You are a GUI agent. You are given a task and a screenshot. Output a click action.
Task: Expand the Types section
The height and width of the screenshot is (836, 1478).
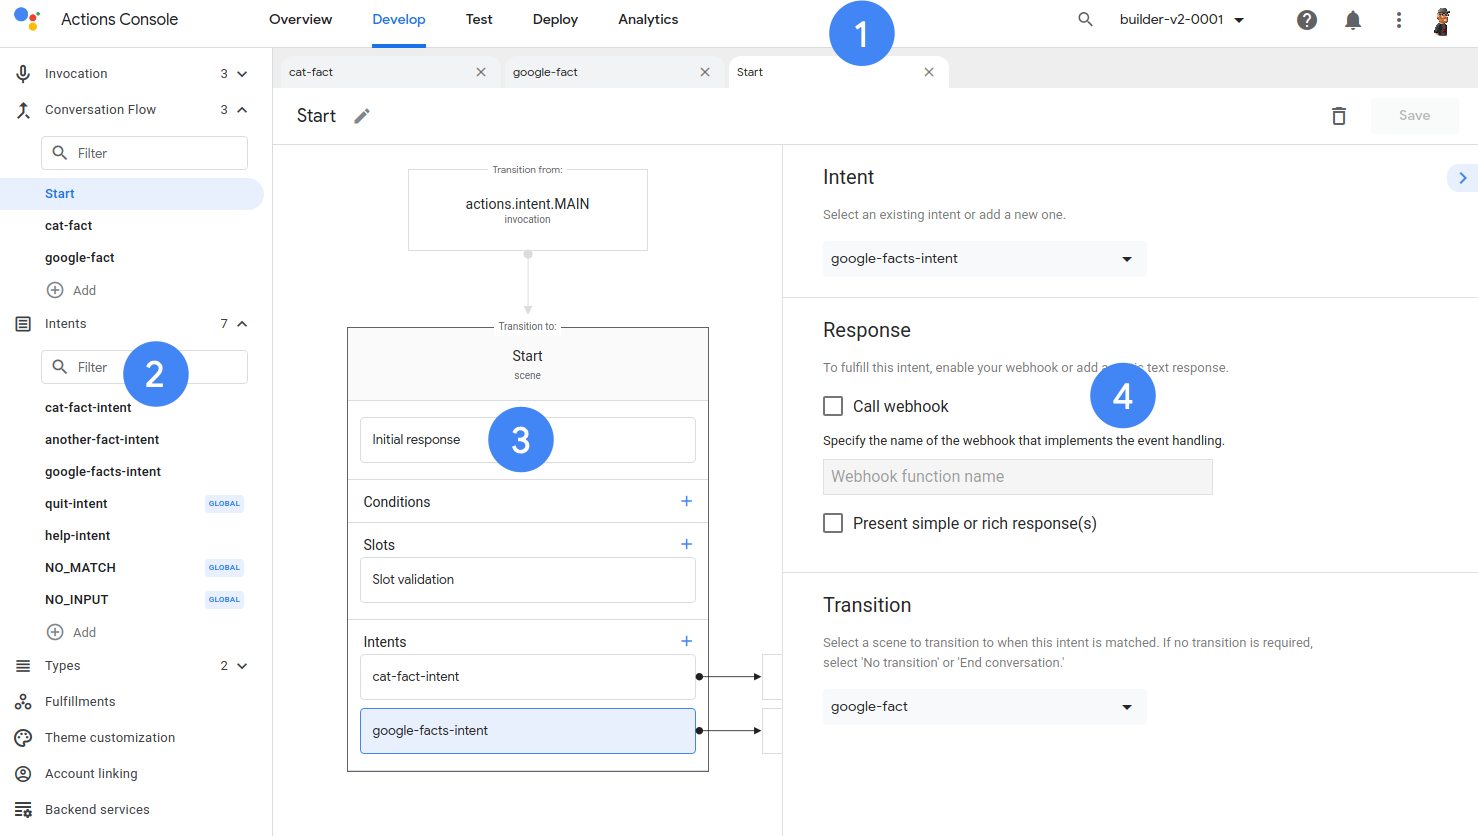click(x=242, y=666)
